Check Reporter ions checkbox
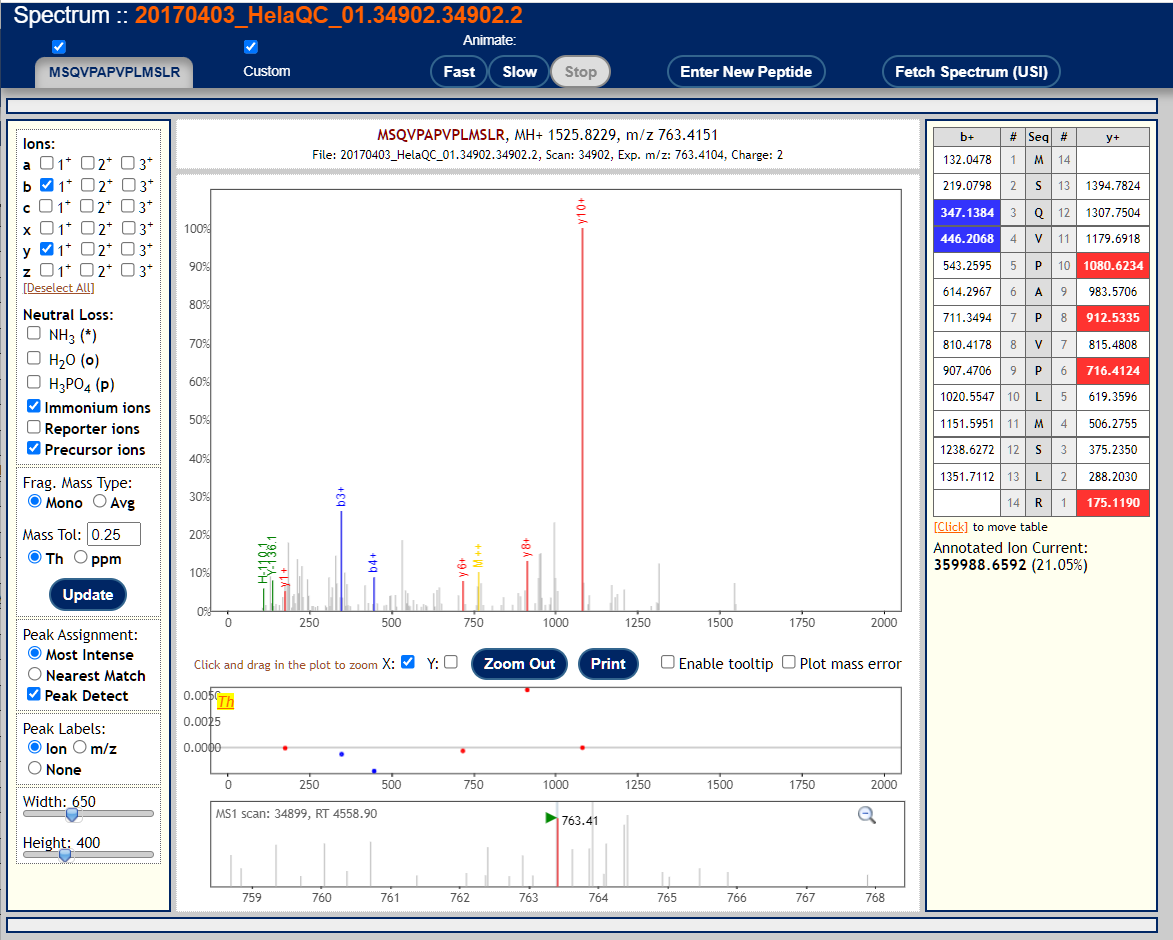The height and width of the screenshot is (940, 1173). [x=34, y=427]
